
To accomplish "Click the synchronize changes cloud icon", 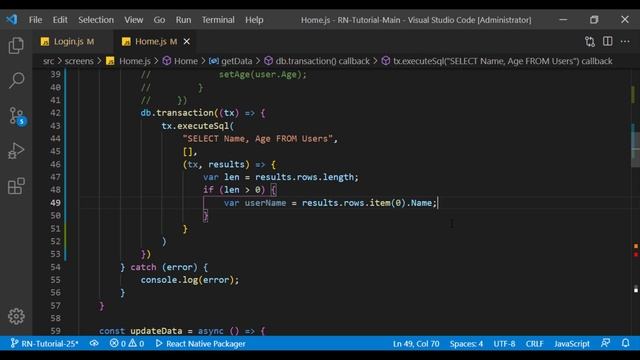I will click(94, 344).
